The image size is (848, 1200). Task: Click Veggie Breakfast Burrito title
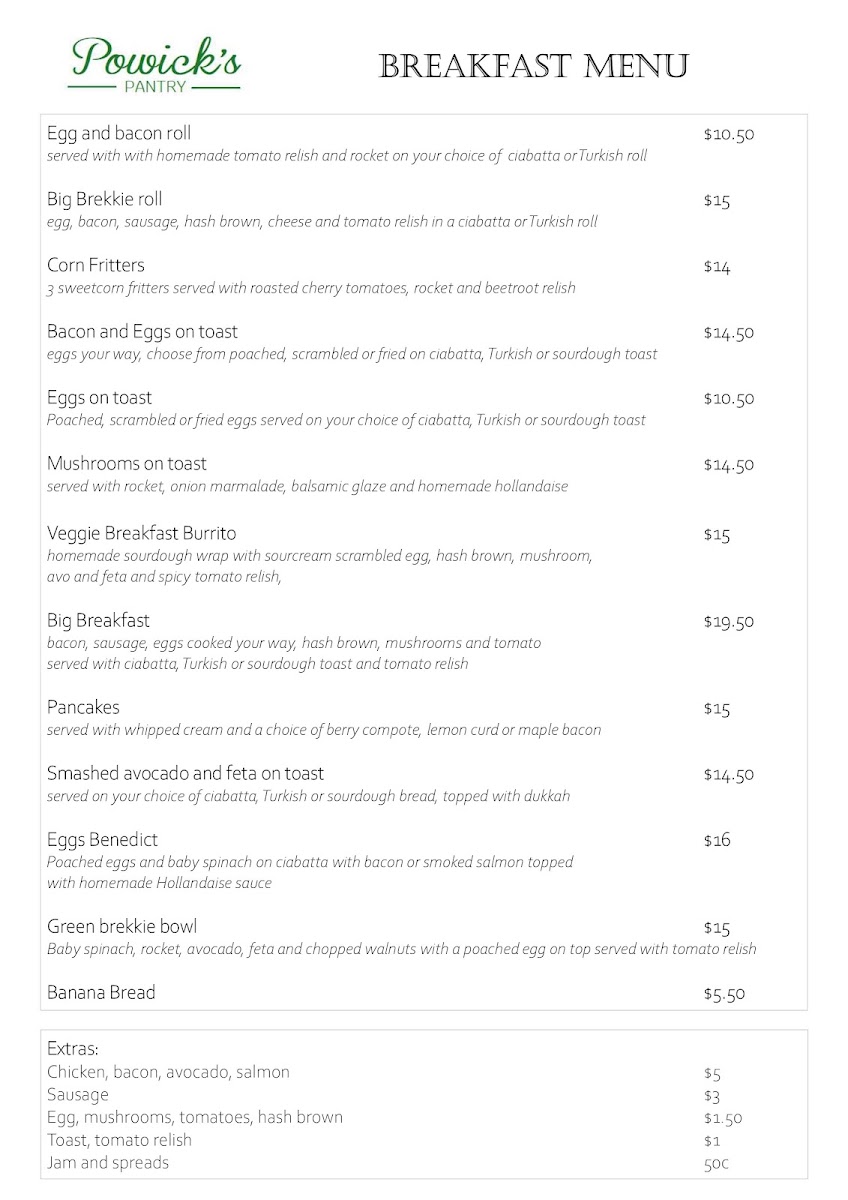[x=141, y=533]
